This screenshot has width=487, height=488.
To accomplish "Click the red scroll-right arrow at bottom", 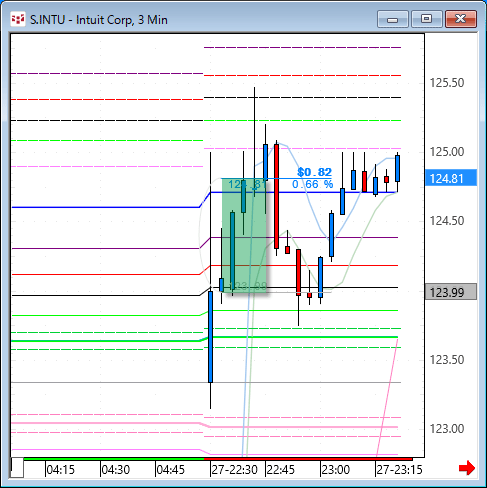I will click(467, 468).
